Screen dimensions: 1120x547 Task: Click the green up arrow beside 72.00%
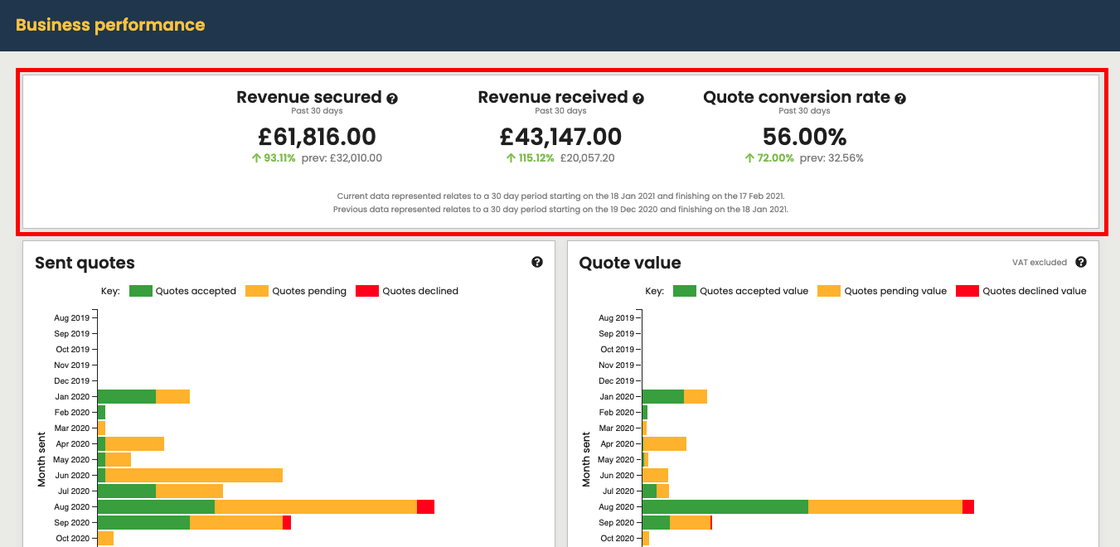click(749, 158)
